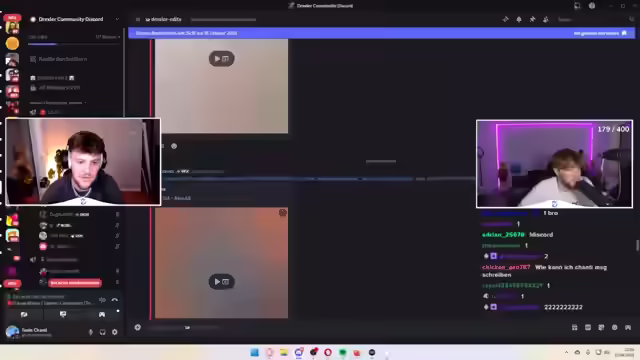Expand the system tray hidden icons chevron
This screenshot has width=640, height=360.
point(566,352)
